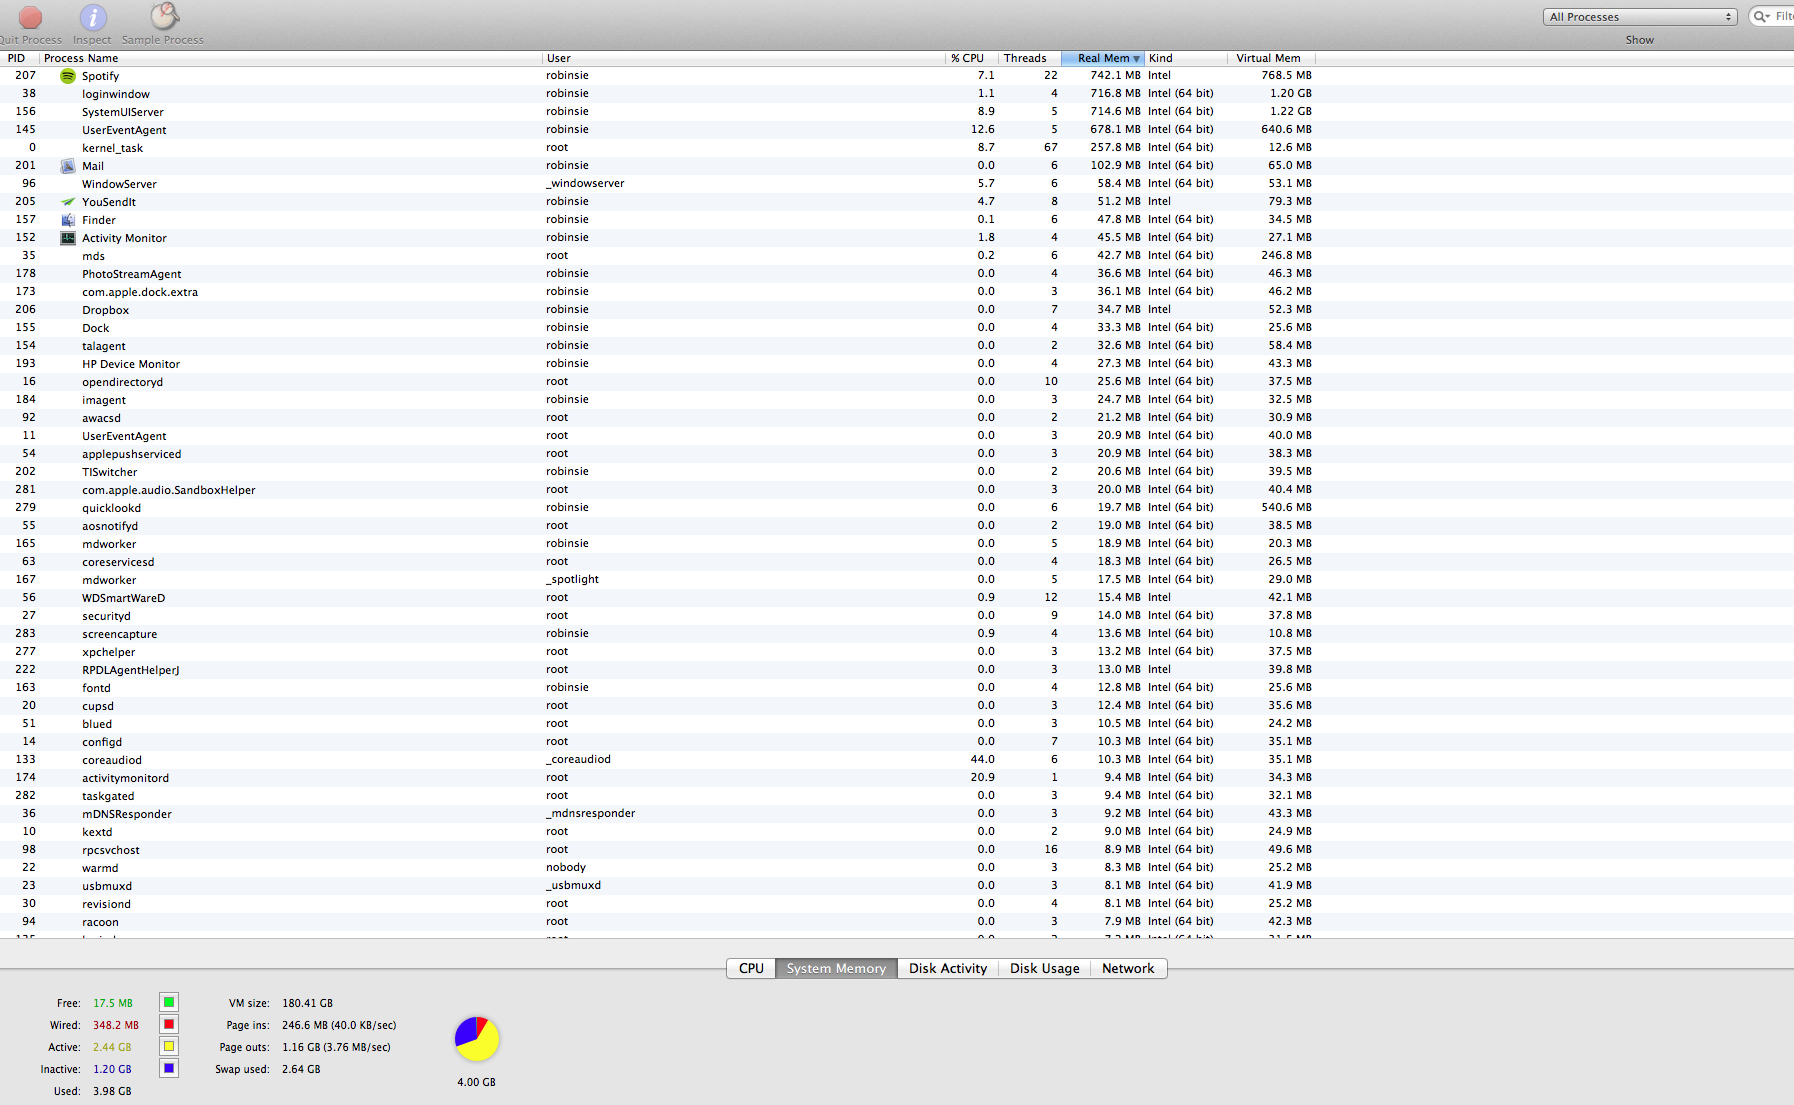Switch to the CPU tab
1794x1105 pixels.
(x=751, y=968)
